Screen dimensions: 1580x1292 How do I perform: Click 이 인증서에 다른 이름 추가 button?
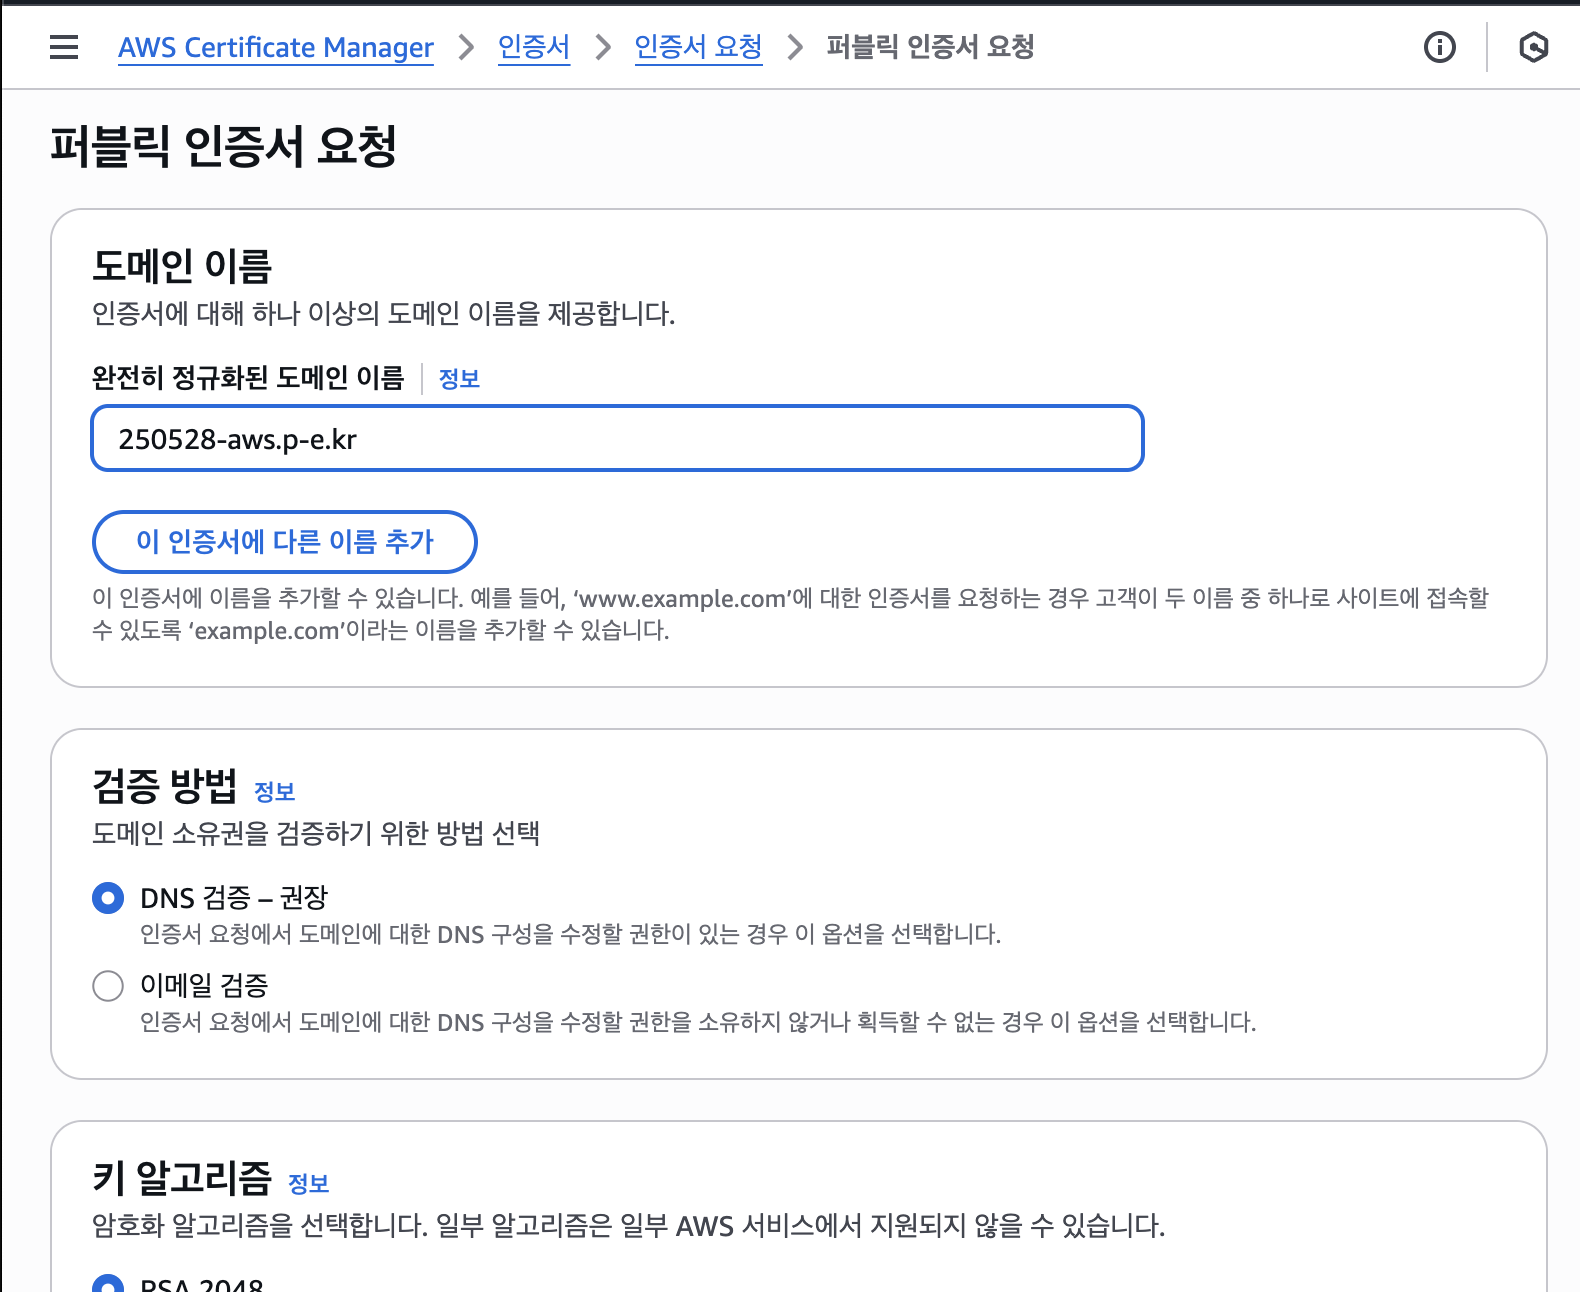(285, 542)
